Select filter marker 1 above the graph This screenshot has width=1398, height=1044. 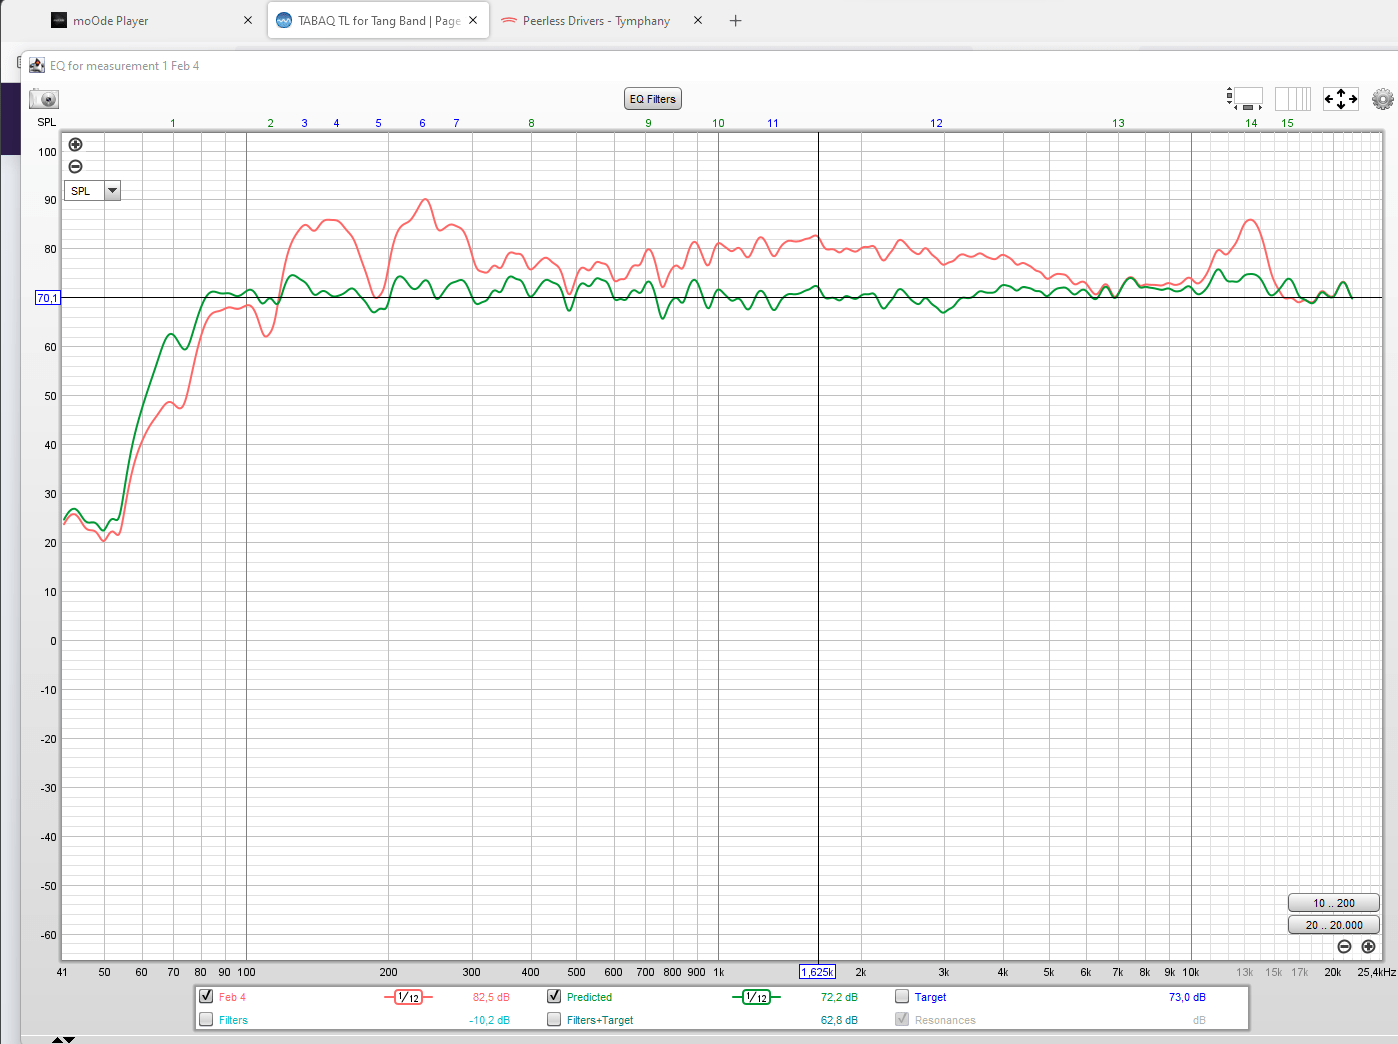173,123
